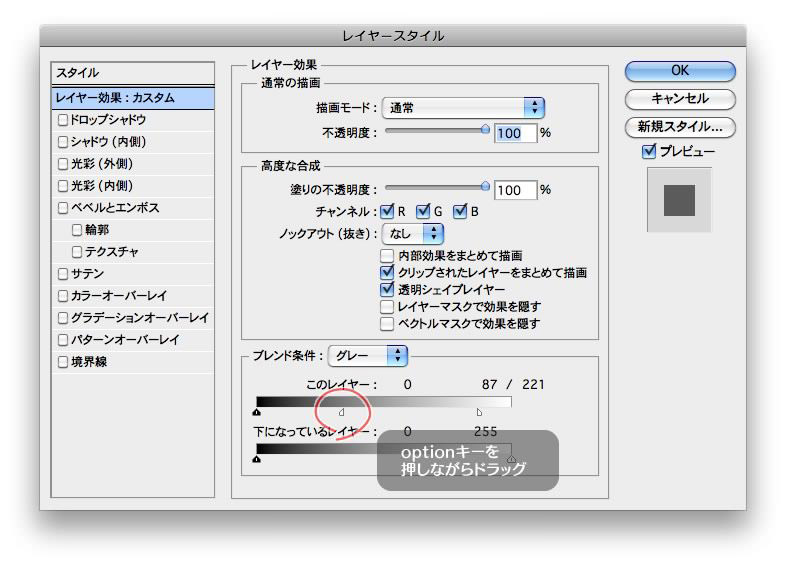Enable the ベベルとエンボス checkbox
The height and width of the screenshot is (565, 786).
tap(63, 208)
